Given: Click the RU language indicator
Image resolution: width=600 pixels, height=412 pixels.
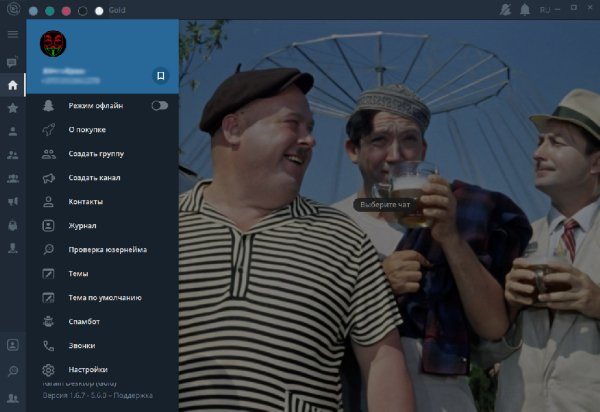Looking at the screenshot, I should coord(545,10).
